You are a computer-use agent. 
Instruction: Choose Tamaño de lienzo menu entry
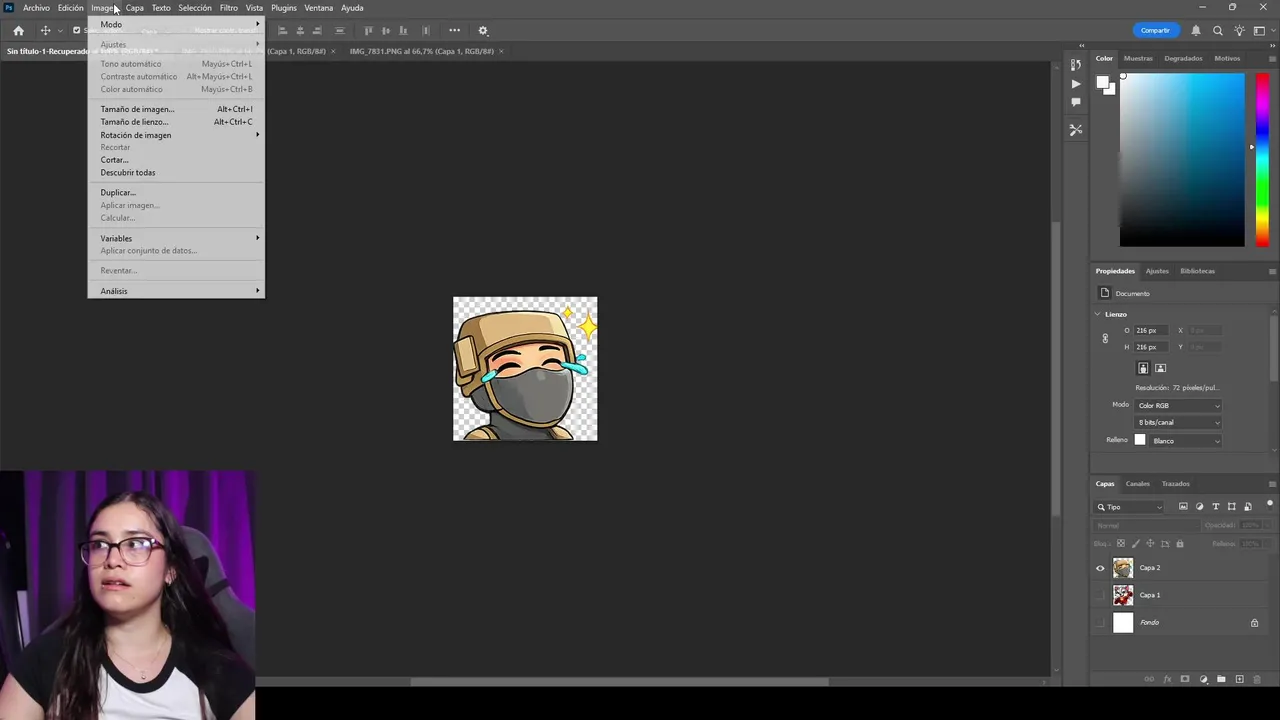[176, 122]
